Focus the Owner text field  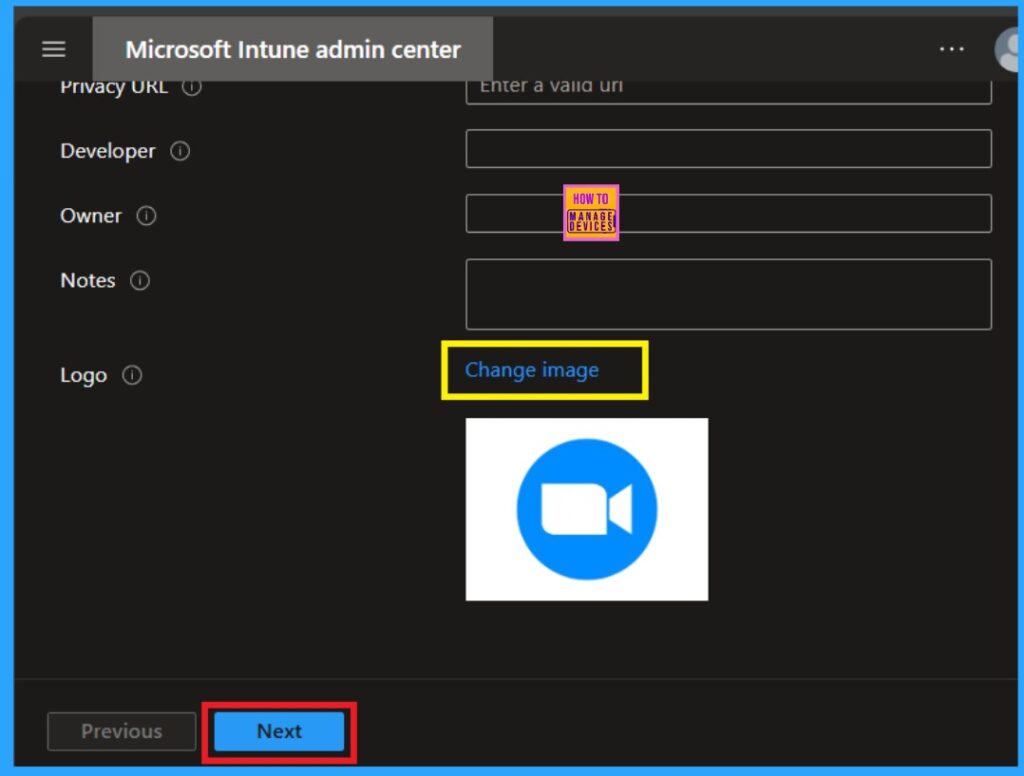click(x=728, y=213)
